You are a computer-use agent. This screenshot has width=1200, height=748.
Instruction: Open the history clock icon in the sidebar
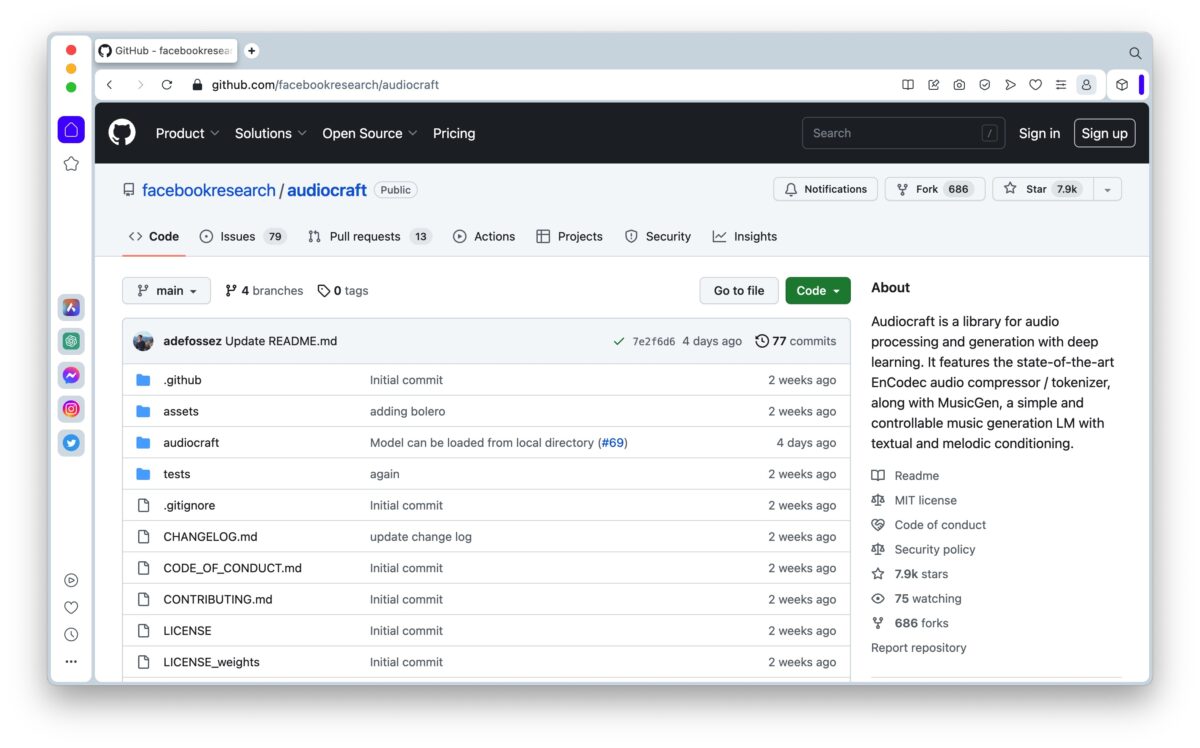point(71,634)
